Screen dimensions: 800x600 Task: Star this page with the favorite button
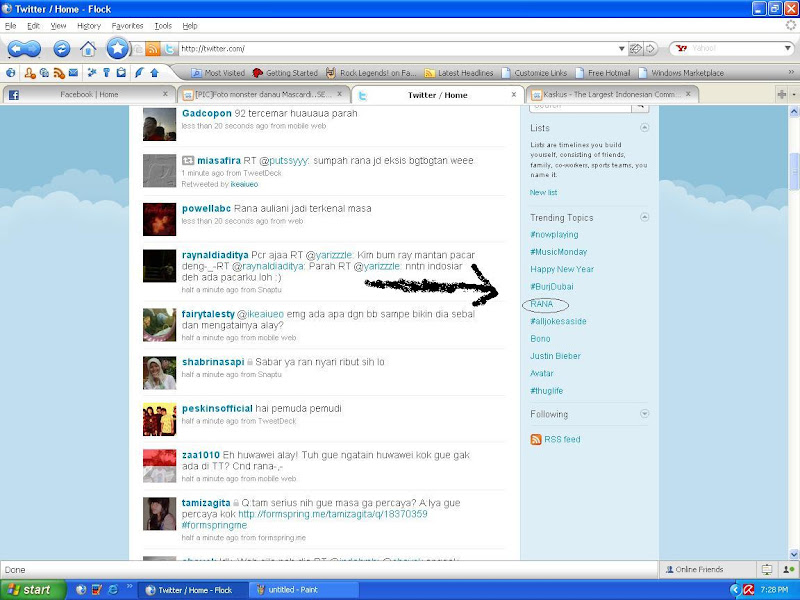pos(117,49)
